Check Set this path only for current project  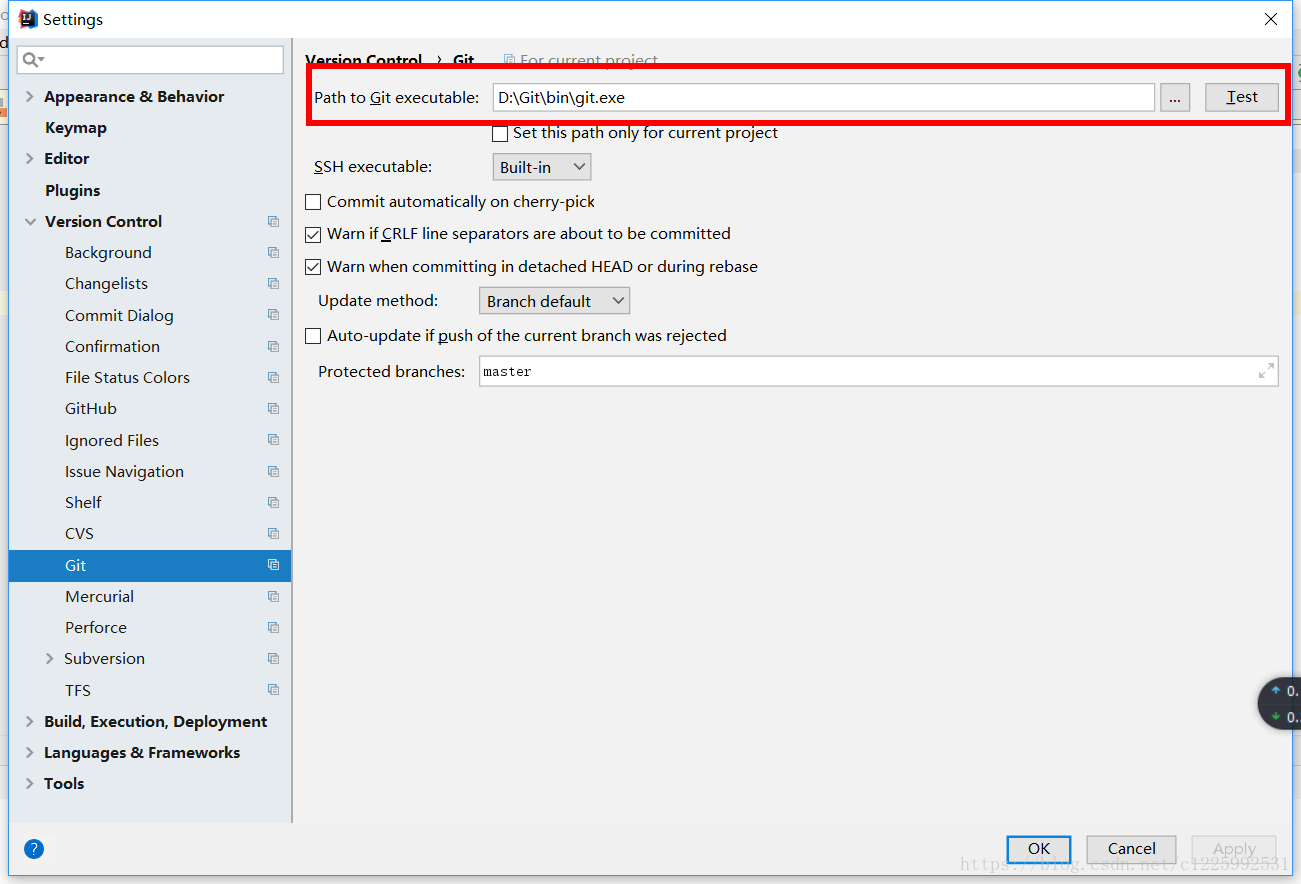coord(500,133)
